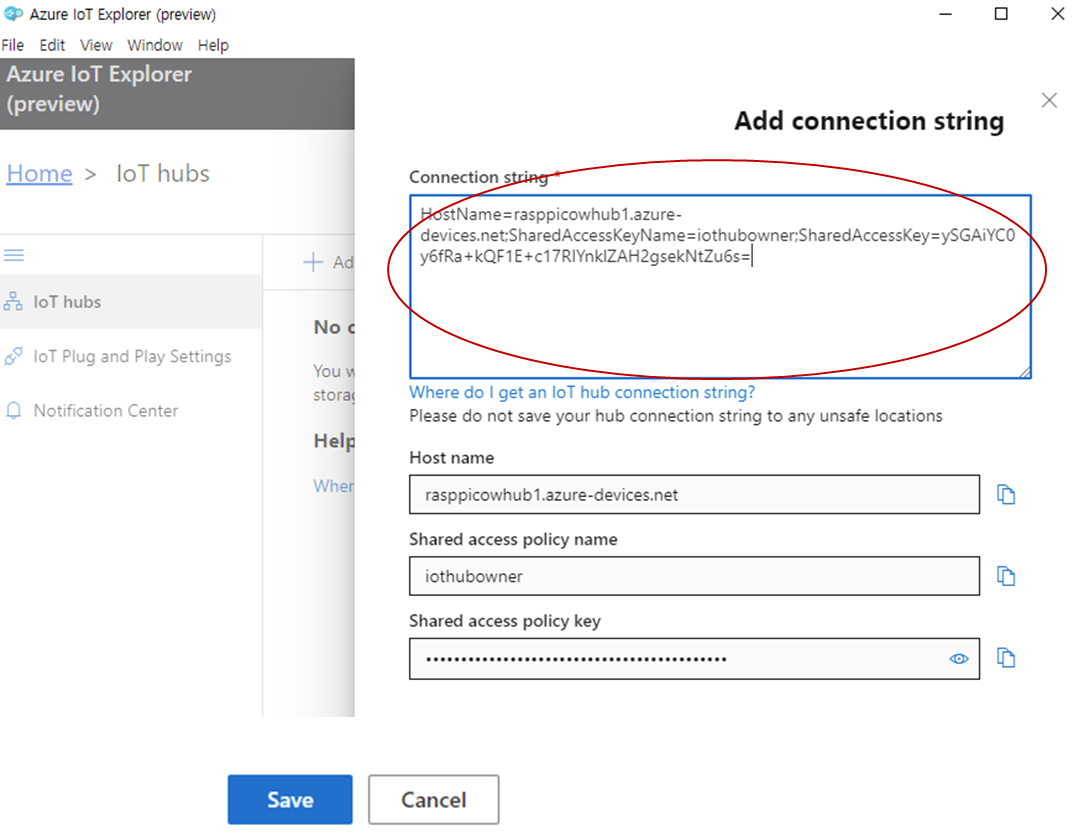
Task: Copy the Host name value
Action: tap(1006, 495)
